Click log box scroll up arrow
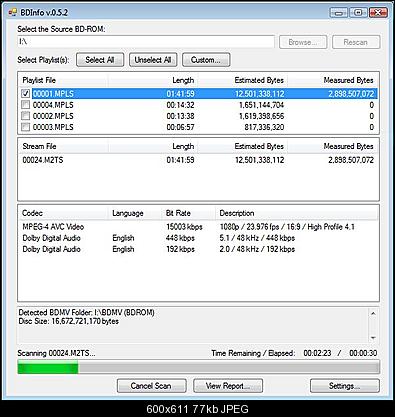Screen dimensions: 395x417 coord(373,314)
